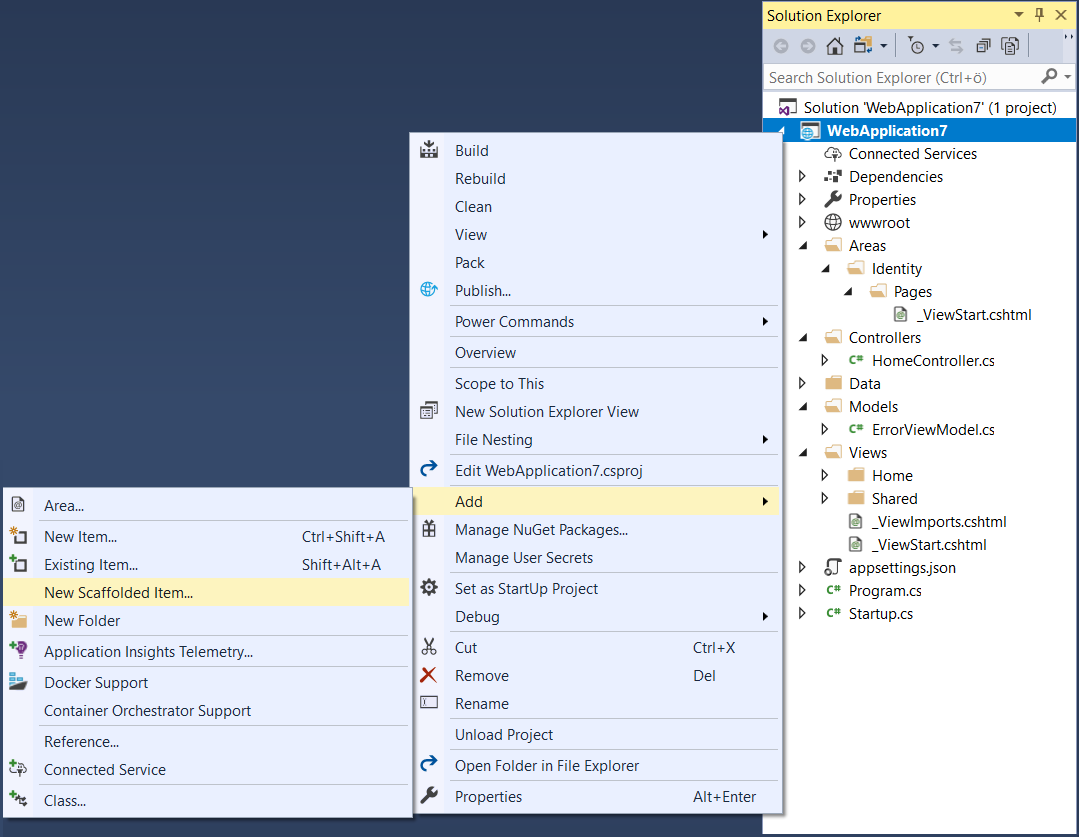Screen dimensions: 1079x837
Task: Click the Open Folder in File Explorer arrow icon
Action: [429, 763]
